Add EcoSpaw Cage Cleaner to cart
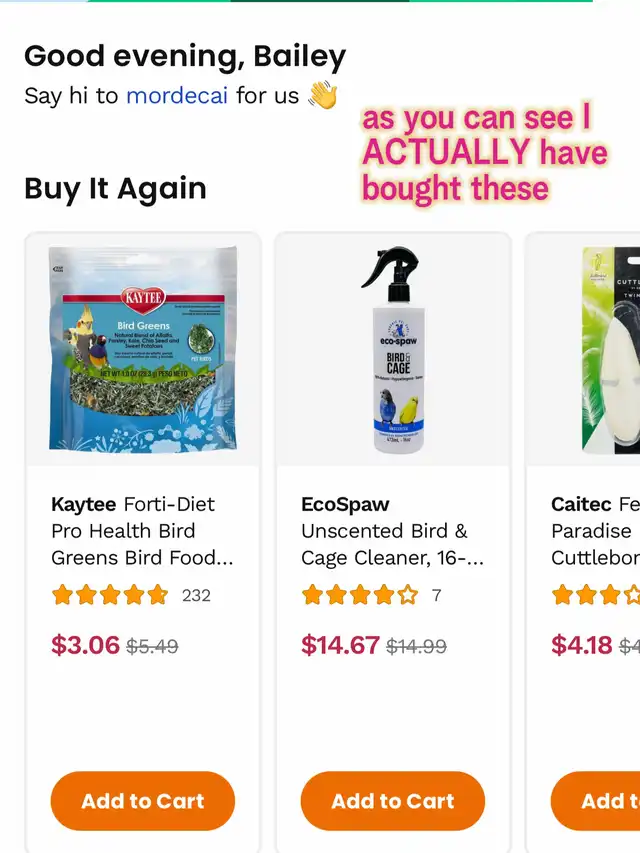 392,801
